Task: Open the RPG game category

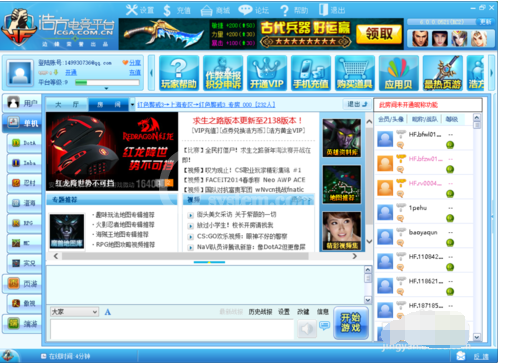Action: point(24,223)
